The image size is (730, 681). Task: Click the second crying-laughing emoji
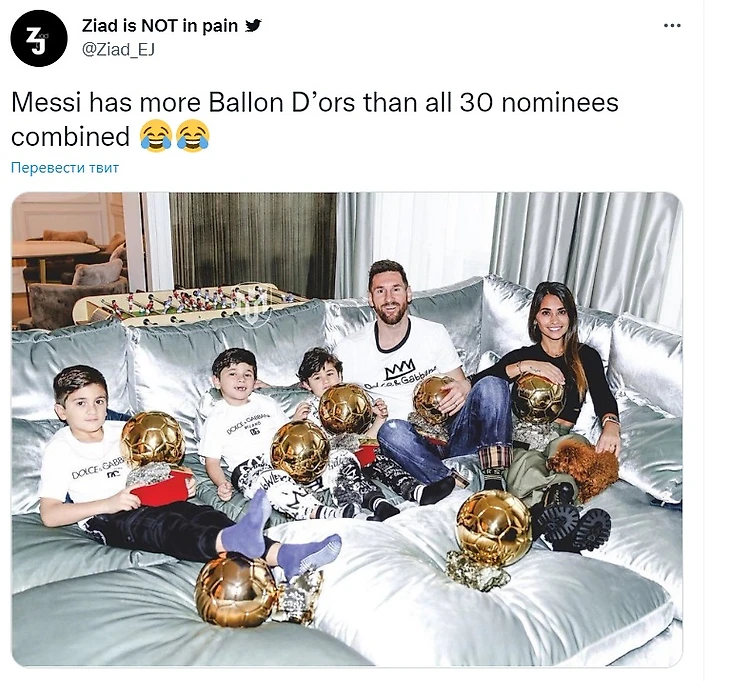tap(193, 136)
